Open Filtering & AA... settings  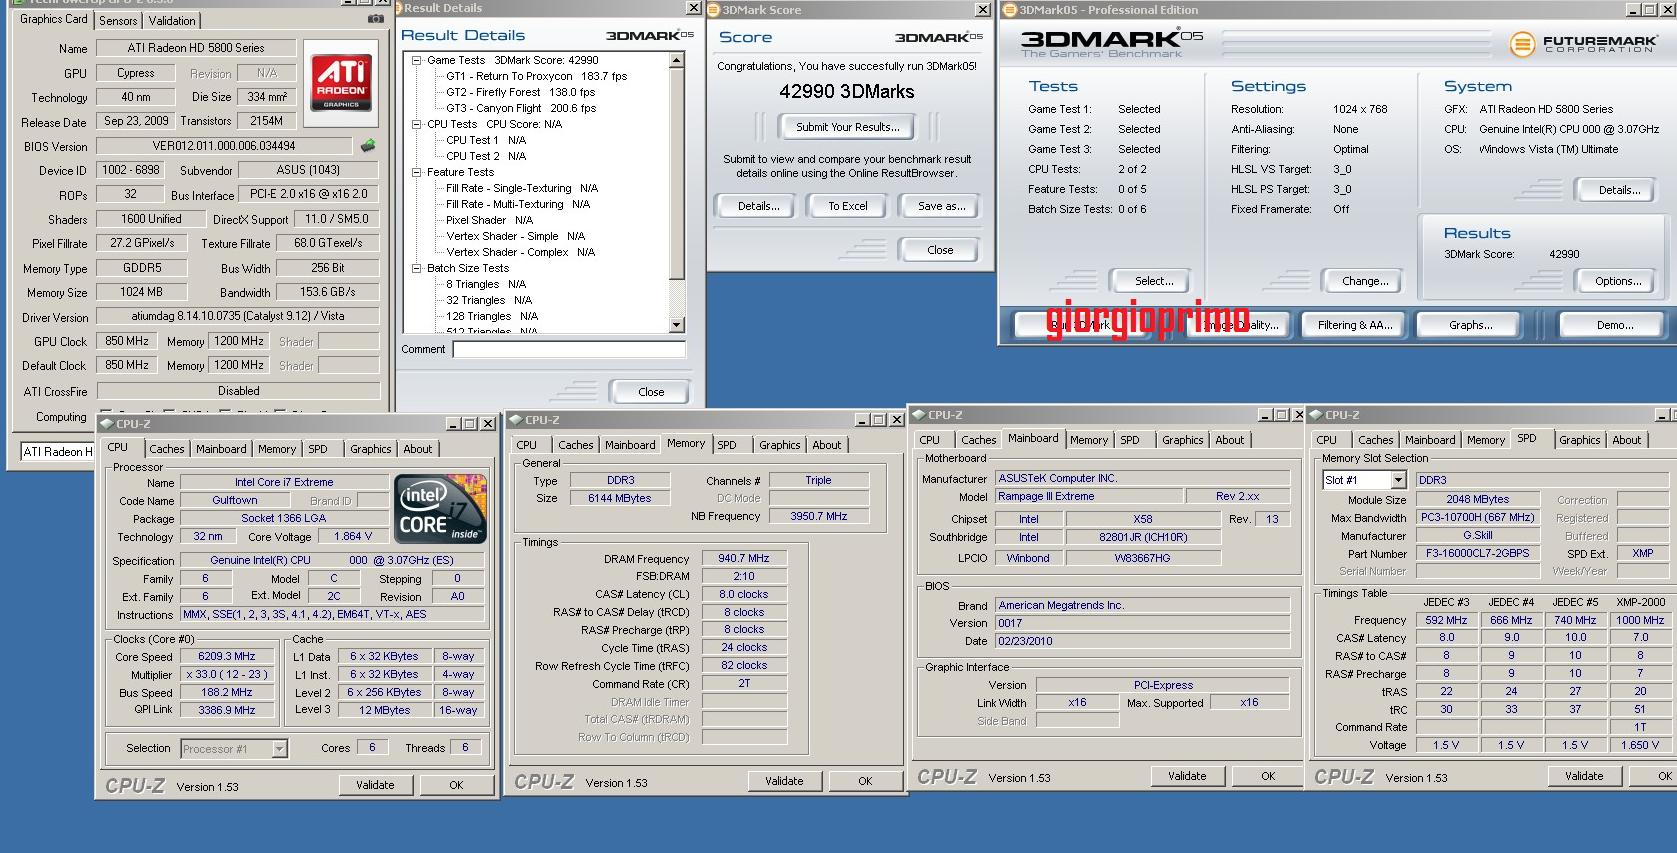click(x=1355, y=325)
